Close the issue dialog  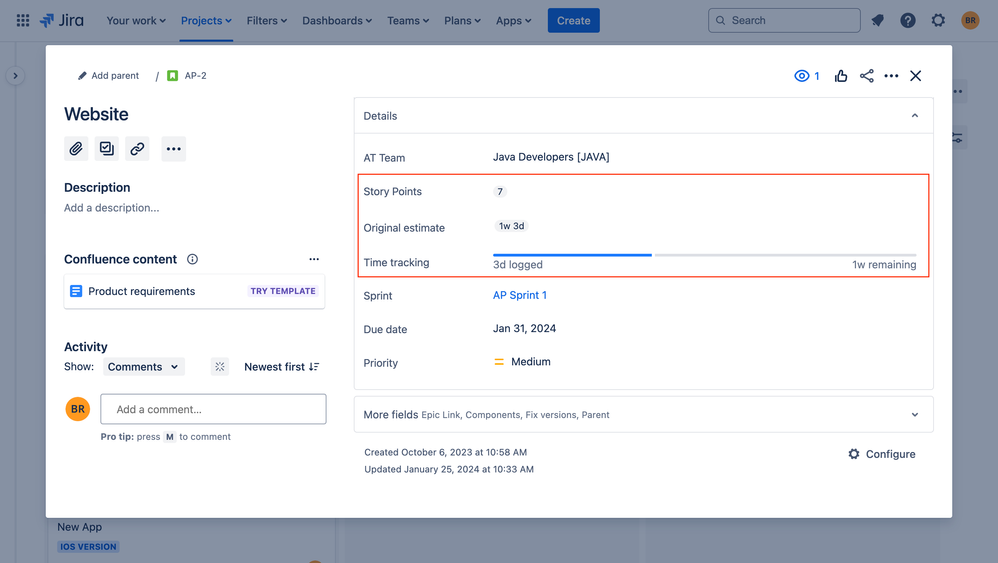coord(915,76)
